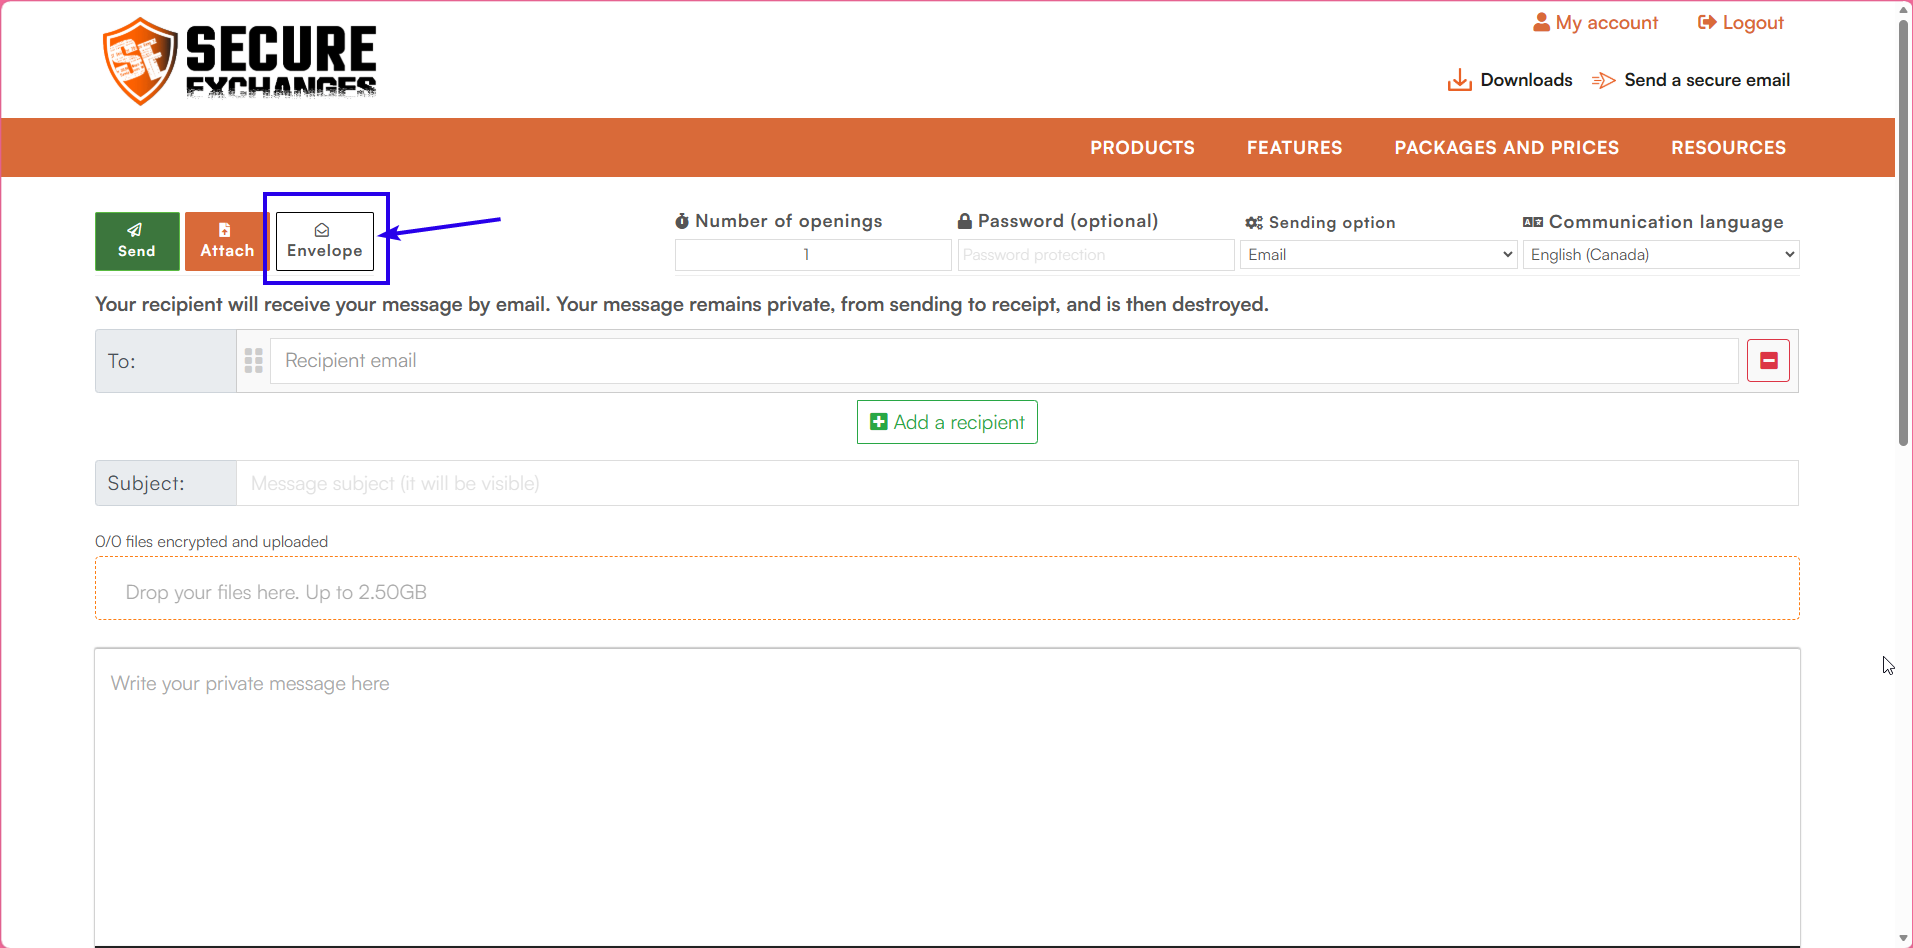Click the 'To:' label
Viewport: 1913px width, 948px height.
(122, 361)
